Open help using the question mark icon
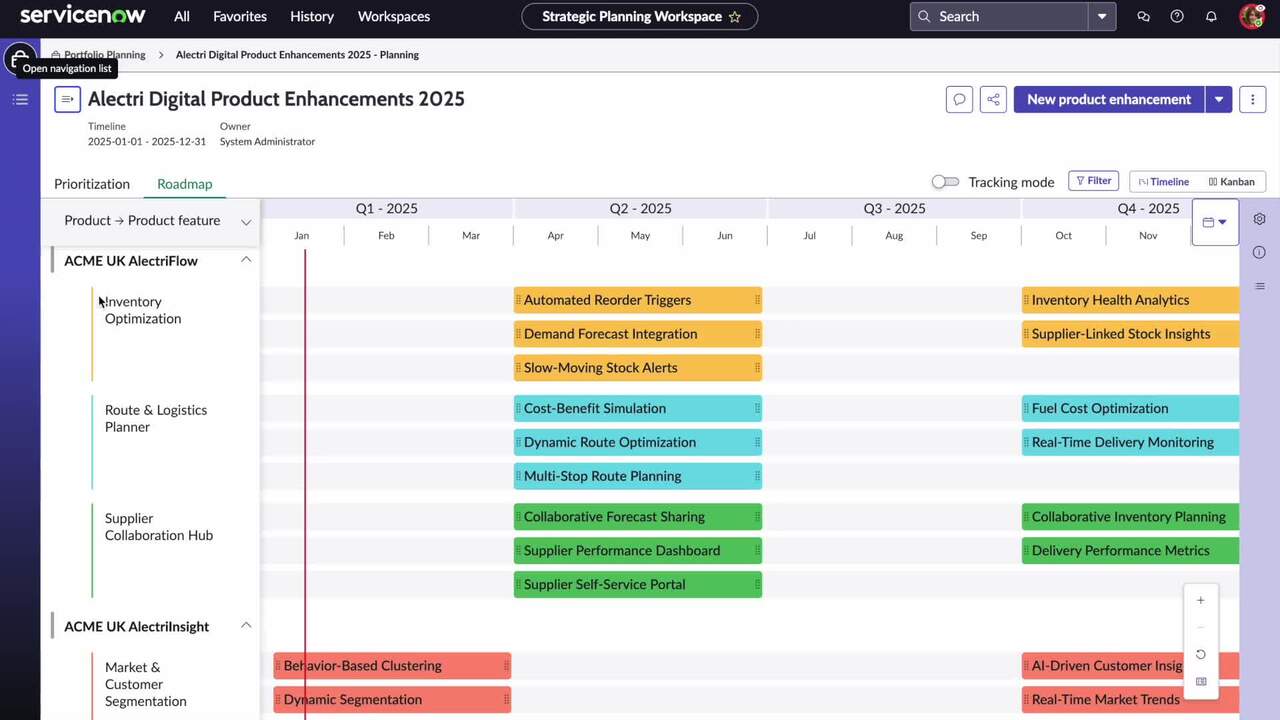Screen dimensions: 1280x720 pos(1177,16)
